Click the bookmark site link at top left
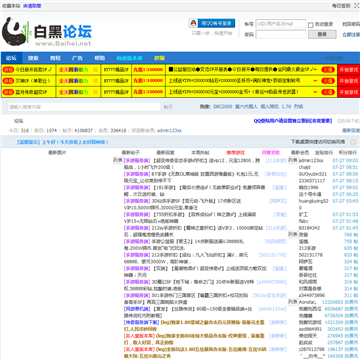Viewport: 360px width, 360px height. pyautogui.click(x=11, y=6)
